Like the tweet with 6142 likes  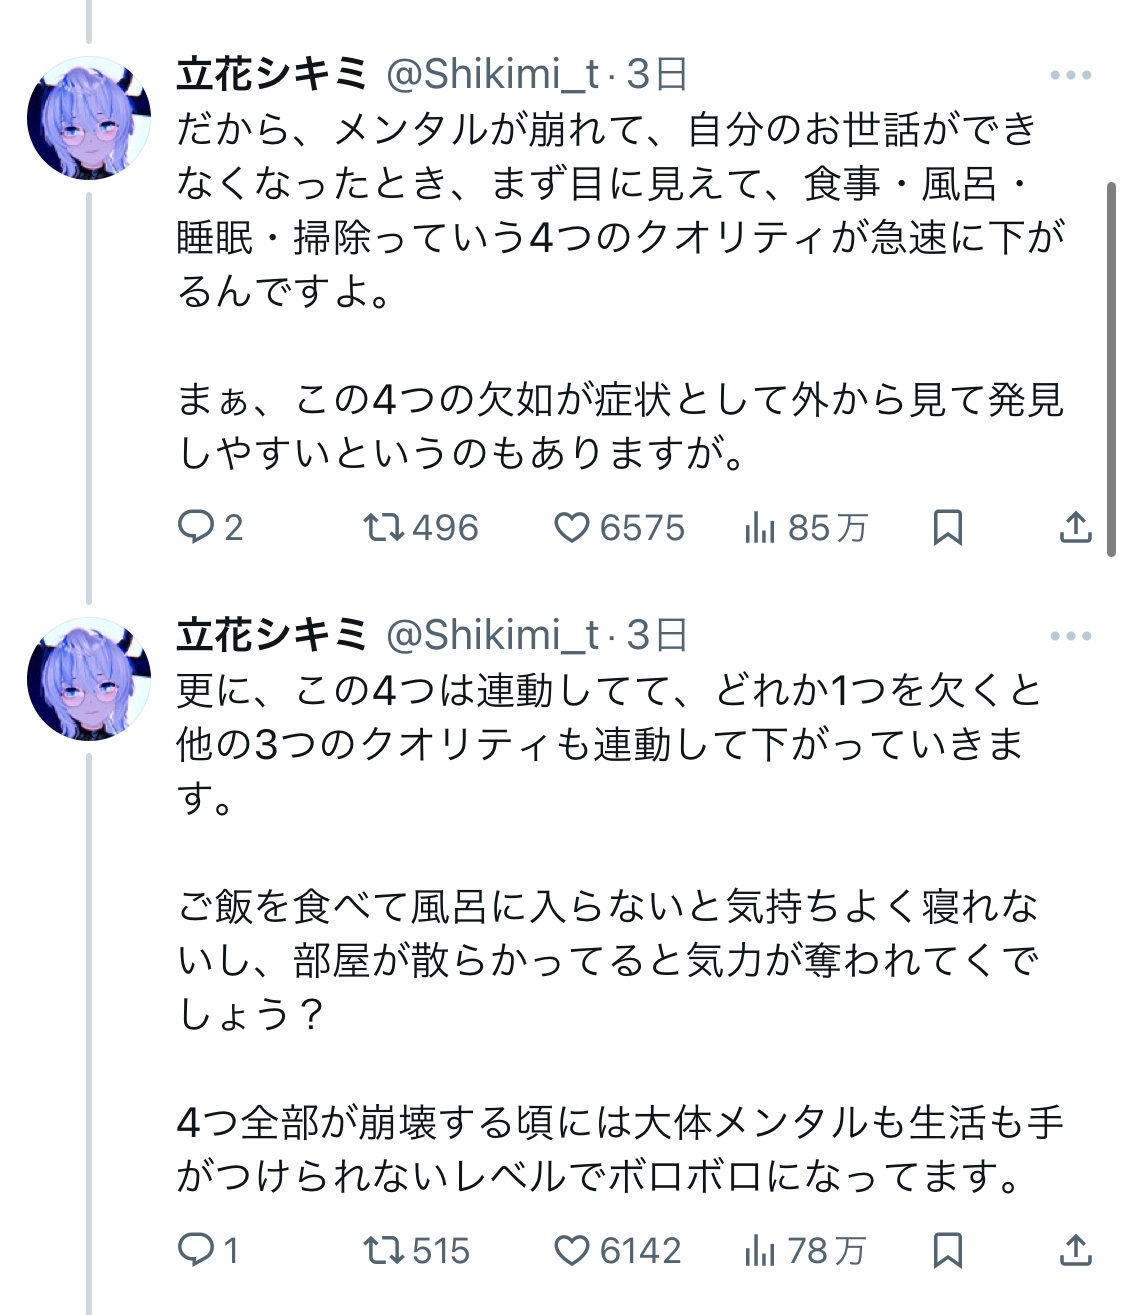[x=618, y=1250]
